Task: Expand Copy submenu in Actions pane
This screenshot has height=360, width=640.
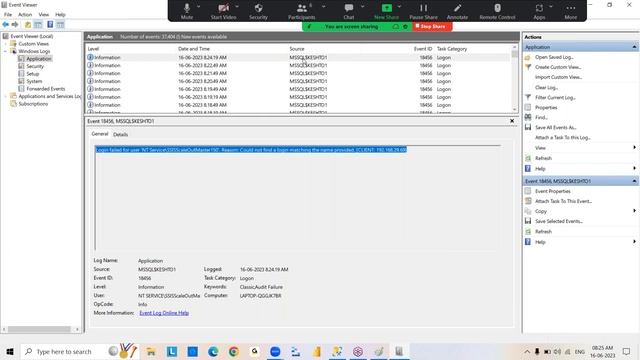Action: click(634, 211)
